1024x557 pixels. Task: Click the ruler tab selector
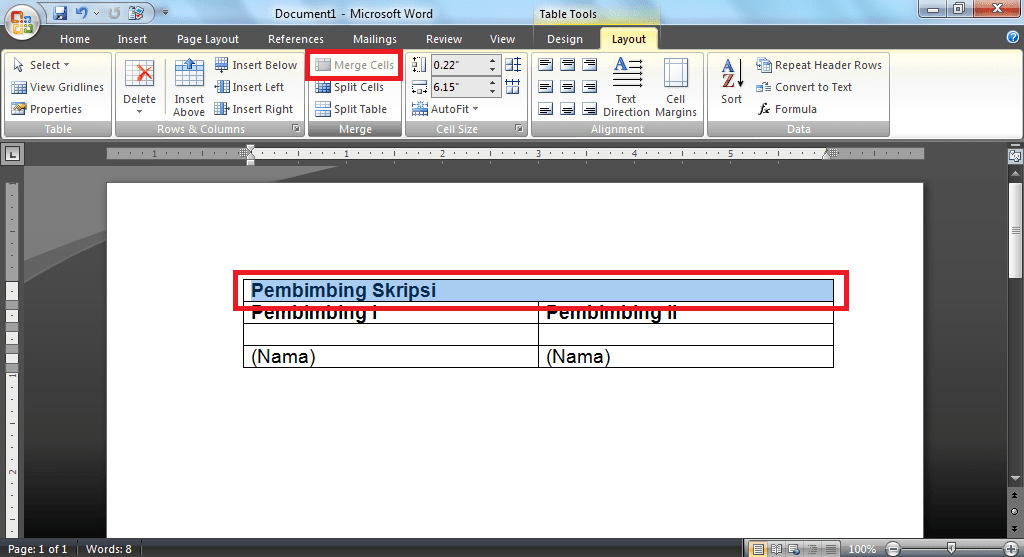tap(12, 154)
